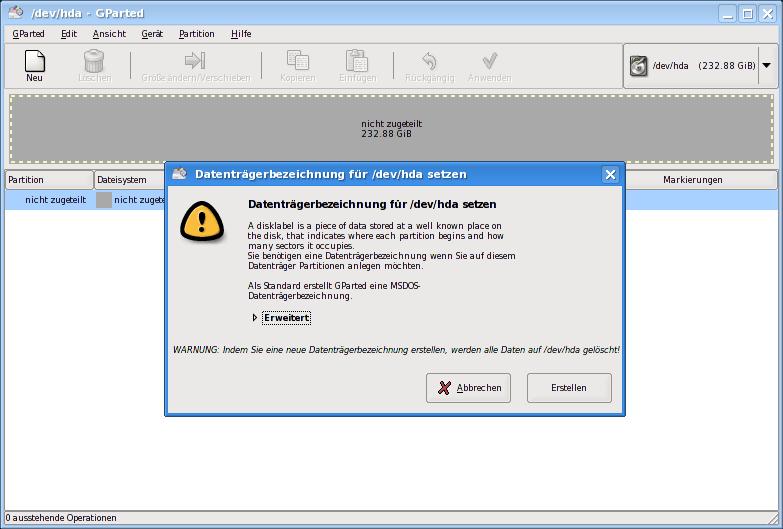Click the Anwenden checkmark icon
Screen dimensions: 783x529
pyautogui.click(x=489, y=60)
